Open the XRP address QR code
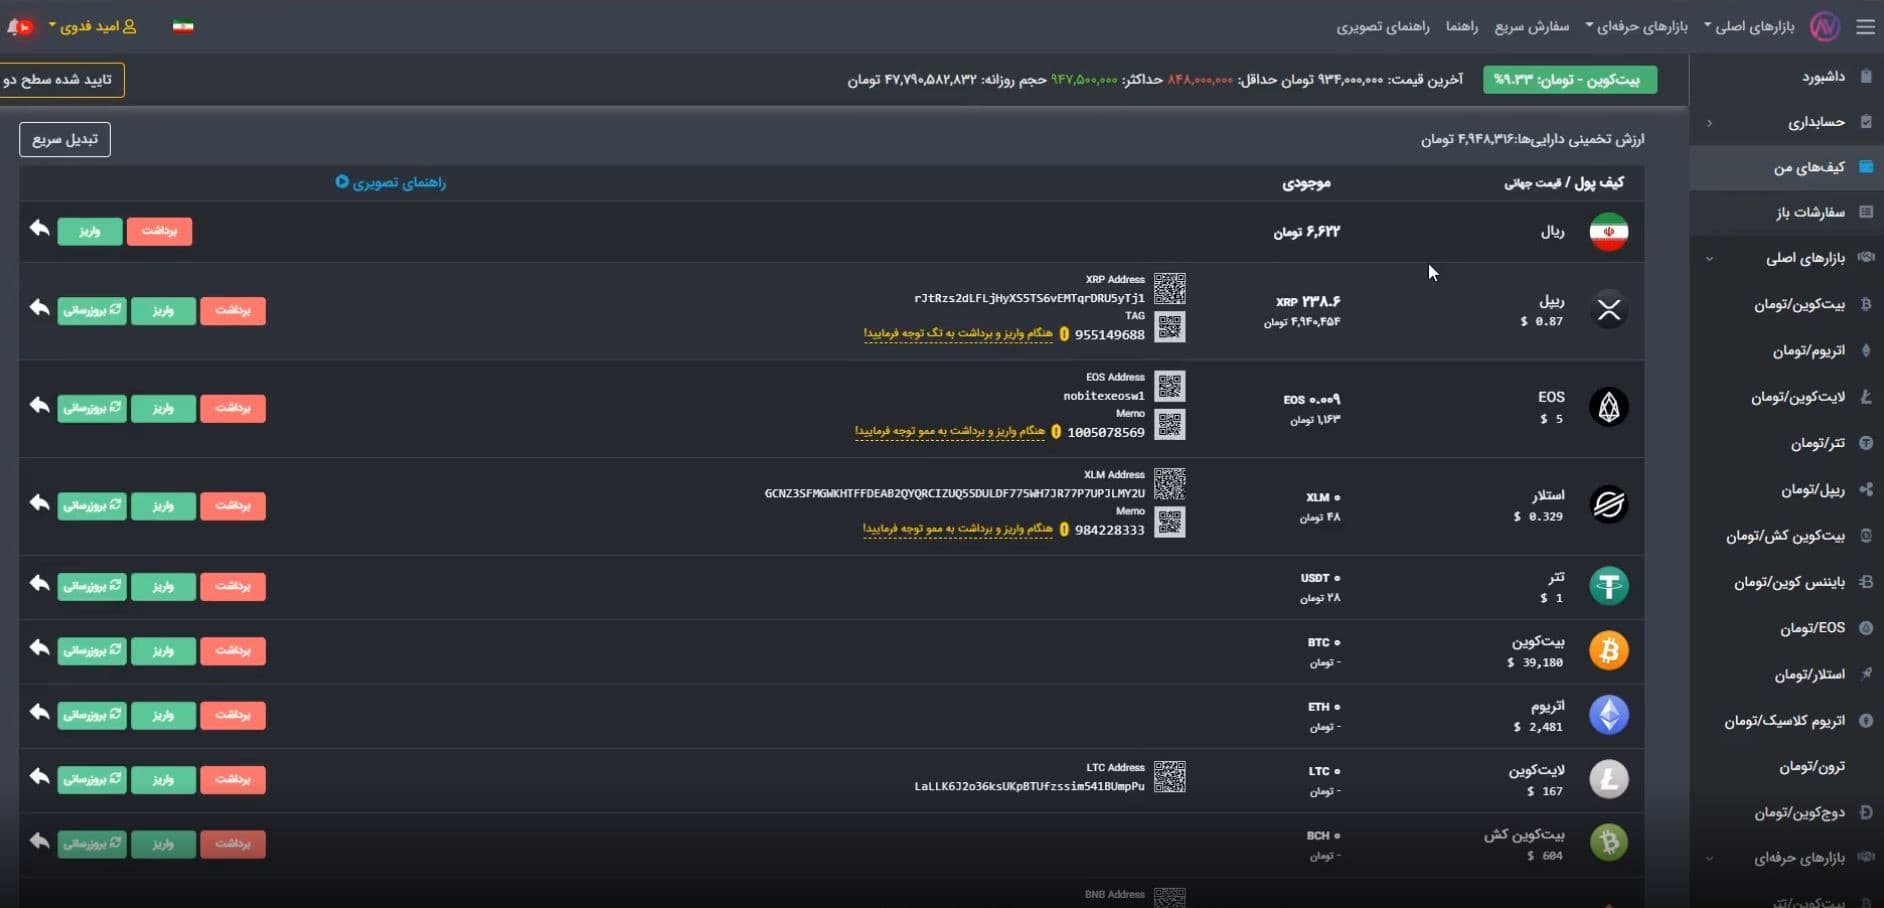This screenshot has width=1884, height=908. pos(1169,288)
